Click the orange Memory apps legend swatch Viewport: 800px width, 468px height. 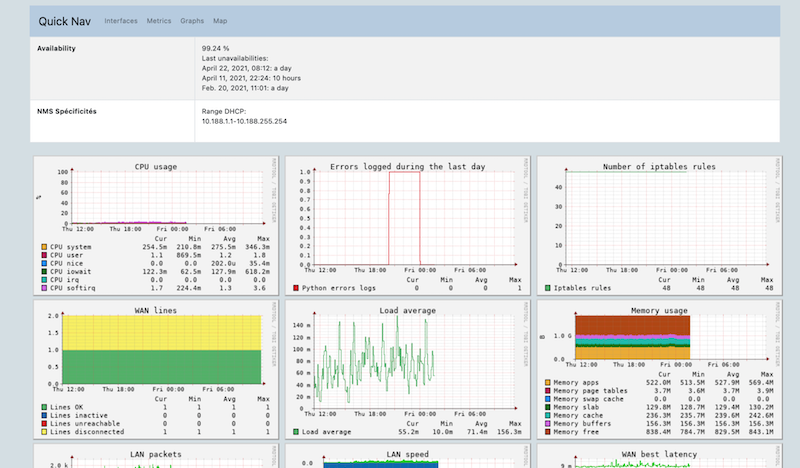click(x=547, y=382)
